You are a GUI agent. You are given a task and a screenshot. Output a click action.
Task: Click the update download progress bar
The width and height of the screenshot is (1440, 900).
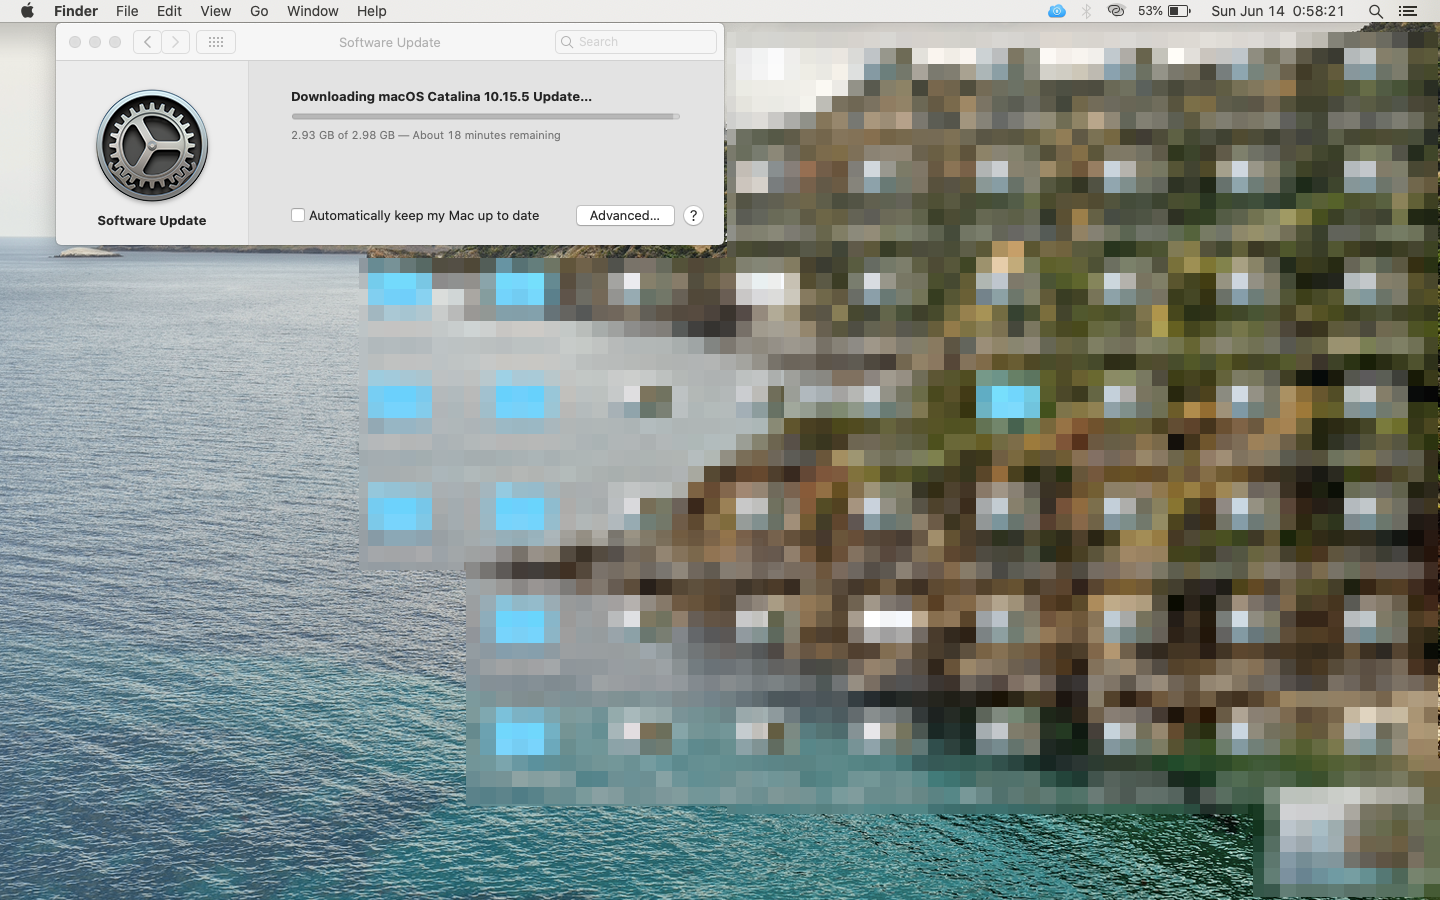click(485, 116)
